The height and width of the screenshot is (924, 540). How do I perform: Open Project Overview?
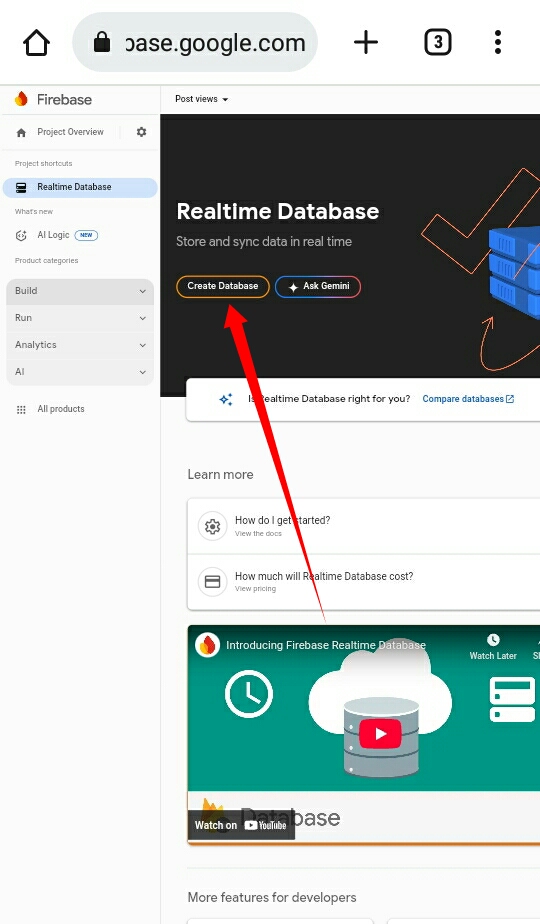tap(70, 132)
